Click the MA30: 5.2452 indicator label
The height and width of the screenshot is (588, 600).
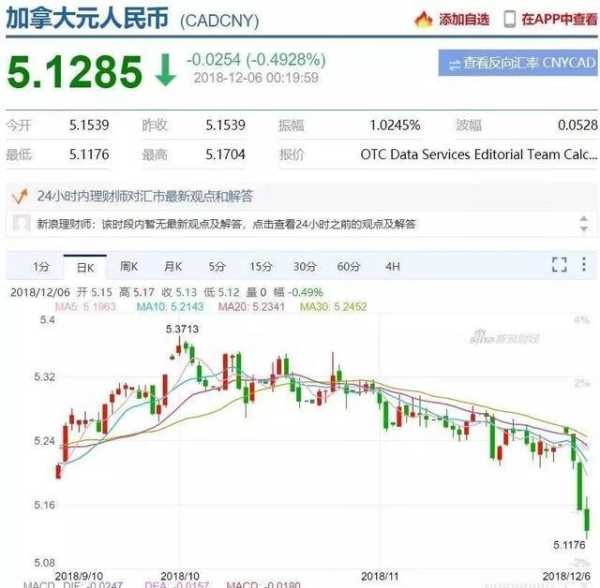coord(333,307)
